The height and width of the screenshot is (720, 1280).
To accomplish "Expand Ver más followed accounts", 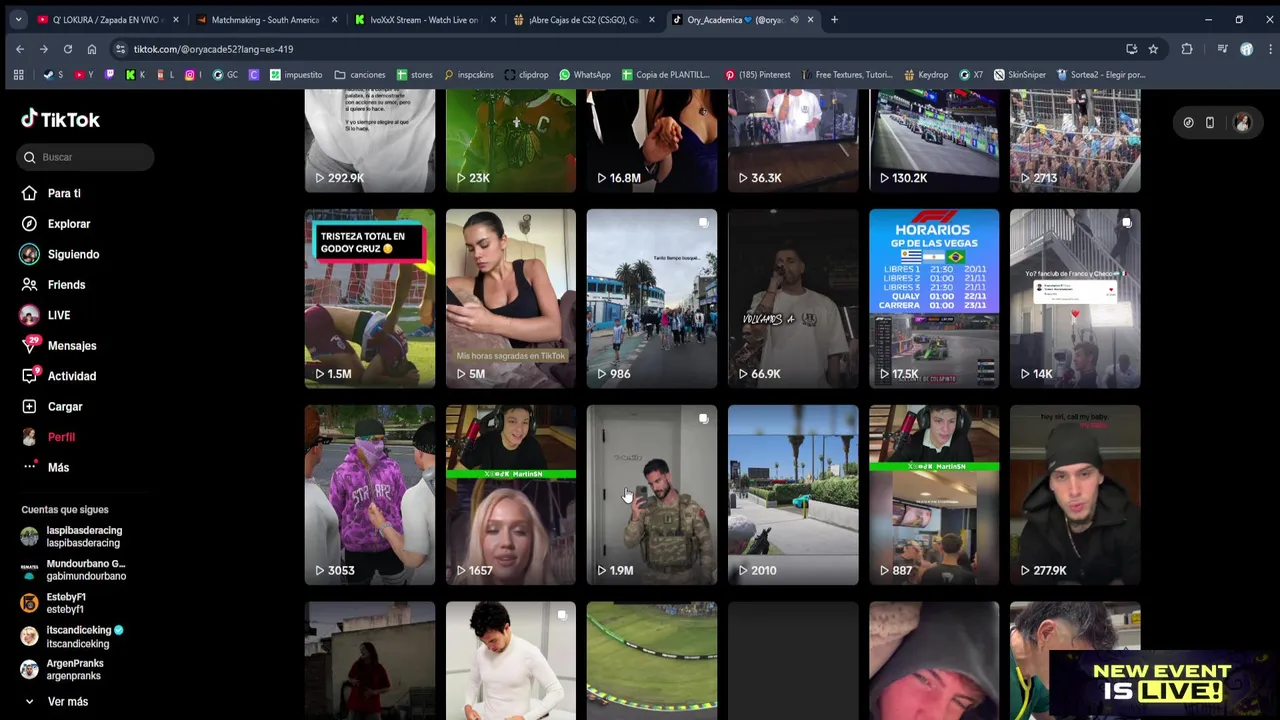I will (67, 702).
